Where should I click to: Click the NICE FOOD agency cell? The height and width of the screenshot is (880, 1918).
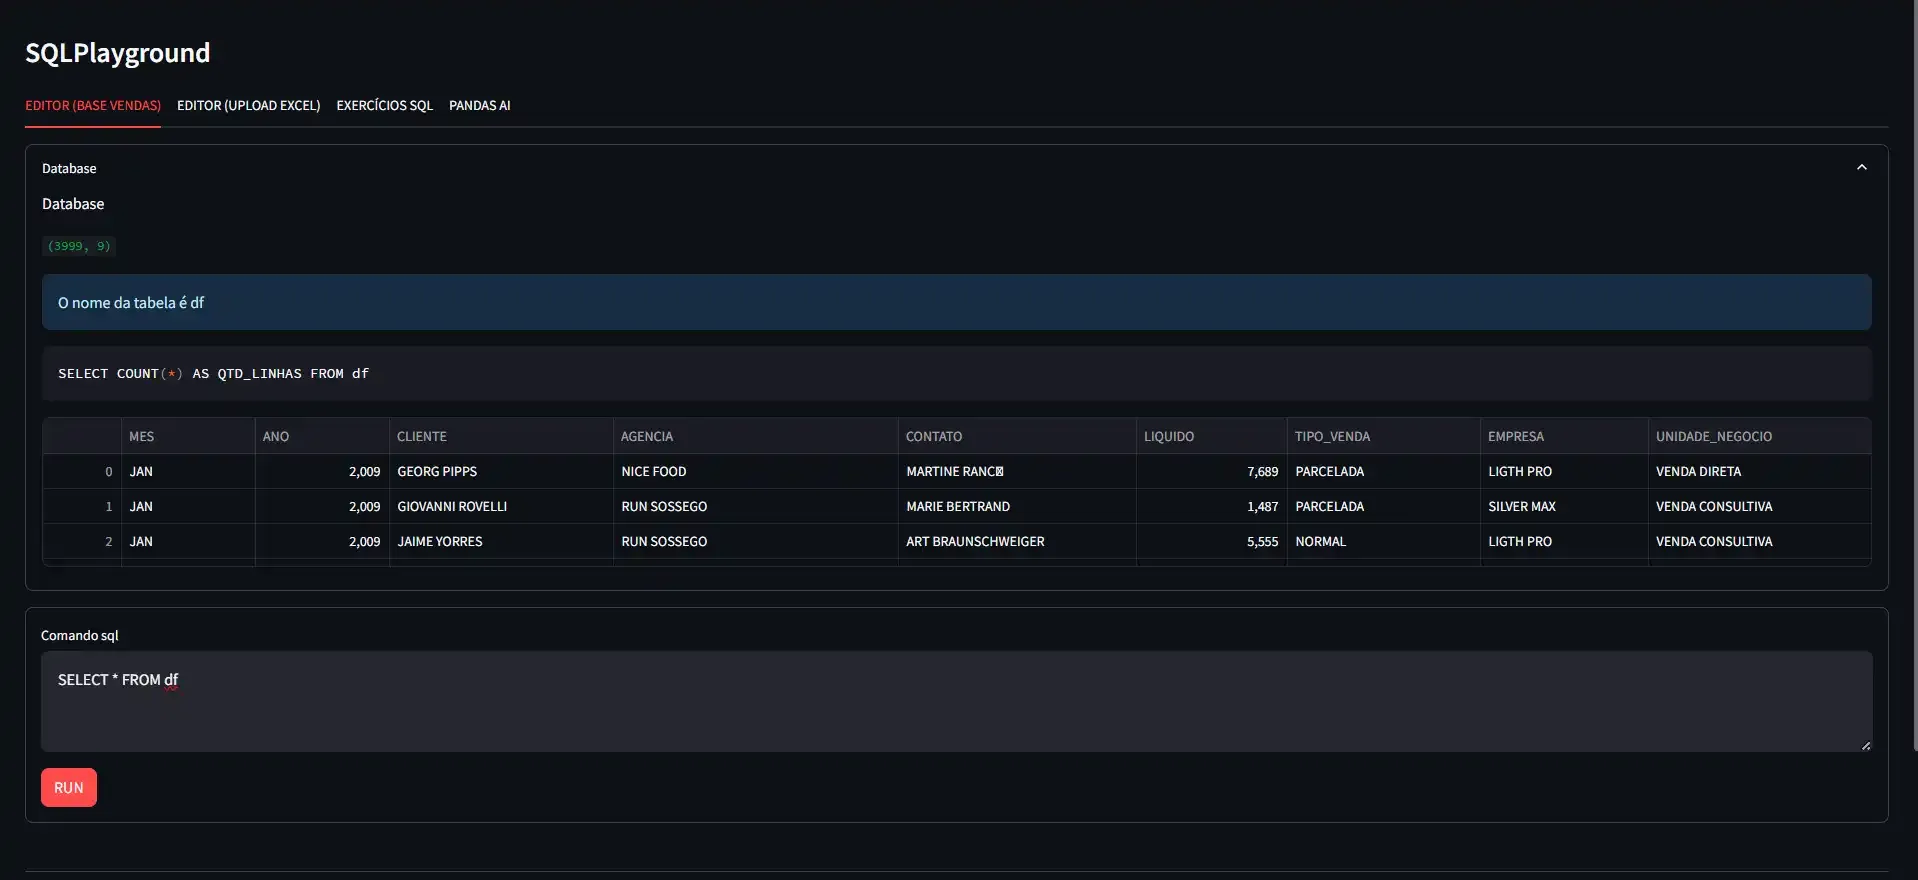[x=755, y=471]
